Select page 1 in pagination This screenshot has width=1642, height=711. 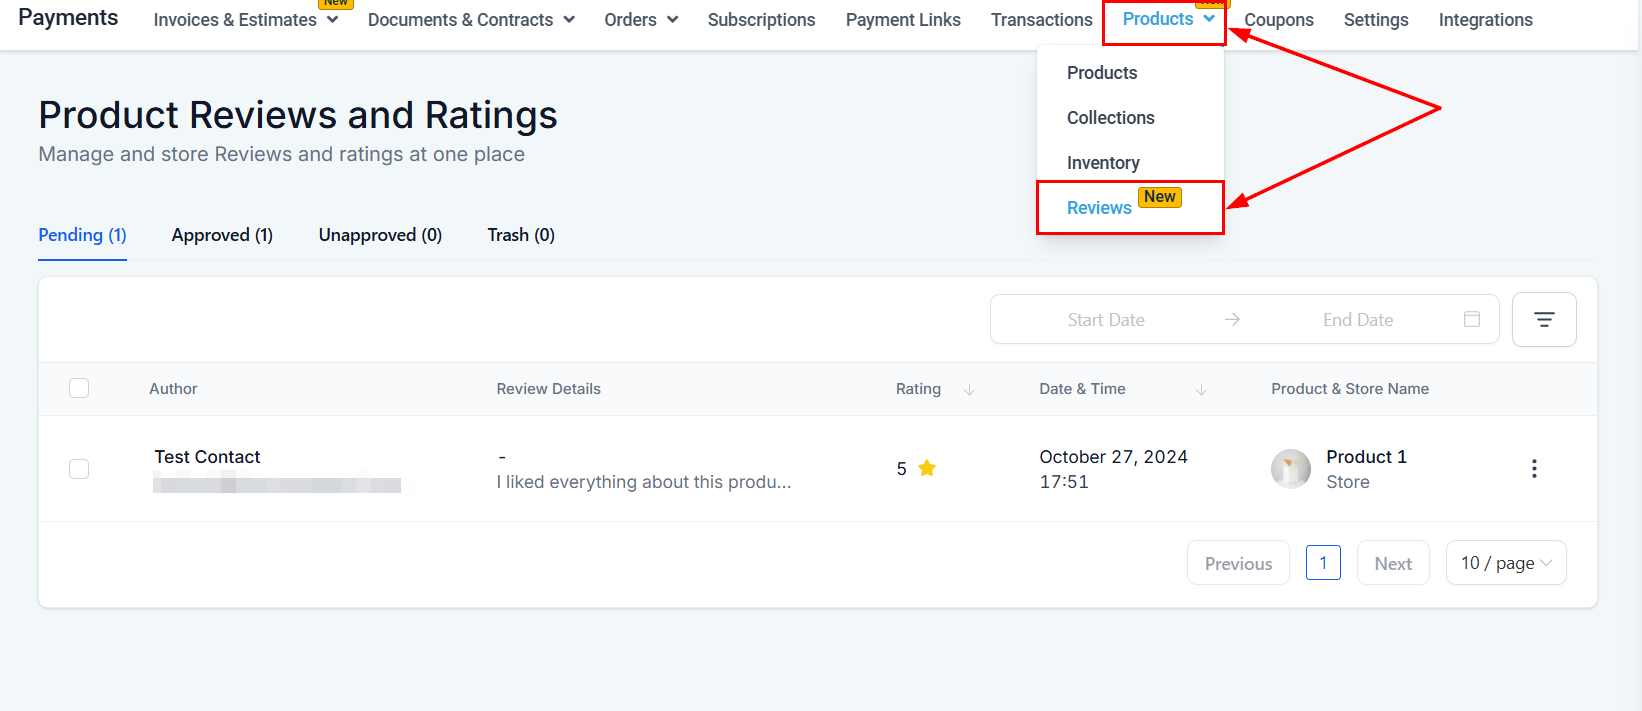coord(1323,563)
